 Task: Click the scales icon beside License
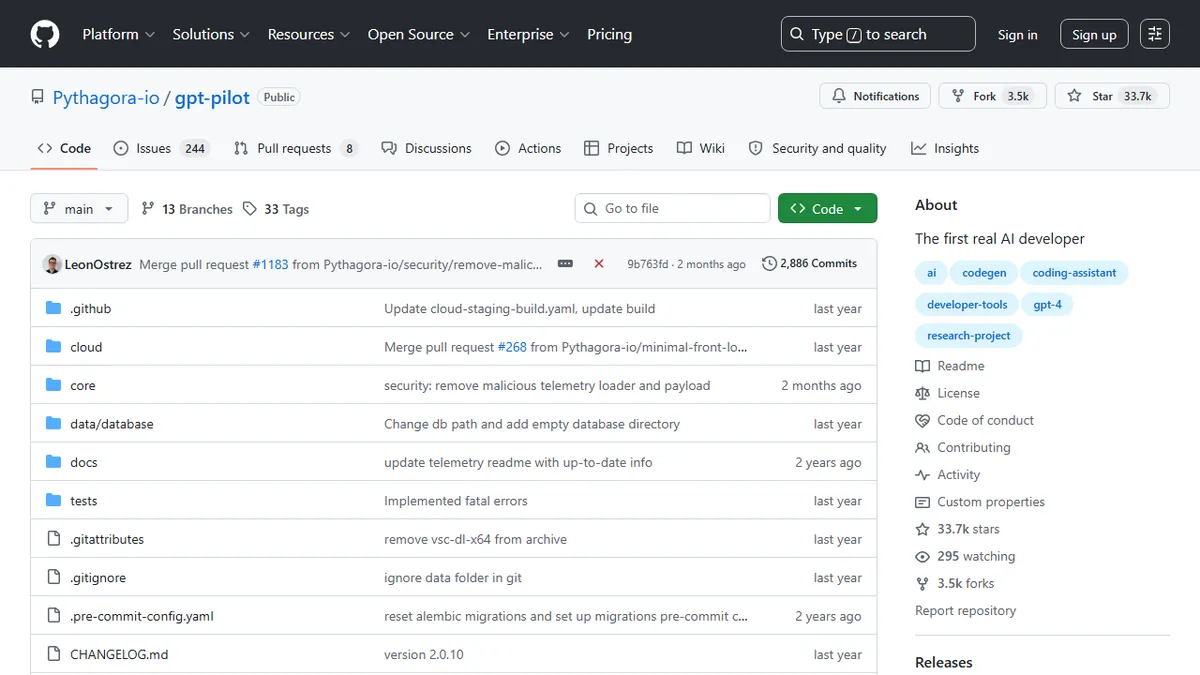(922, 393)
